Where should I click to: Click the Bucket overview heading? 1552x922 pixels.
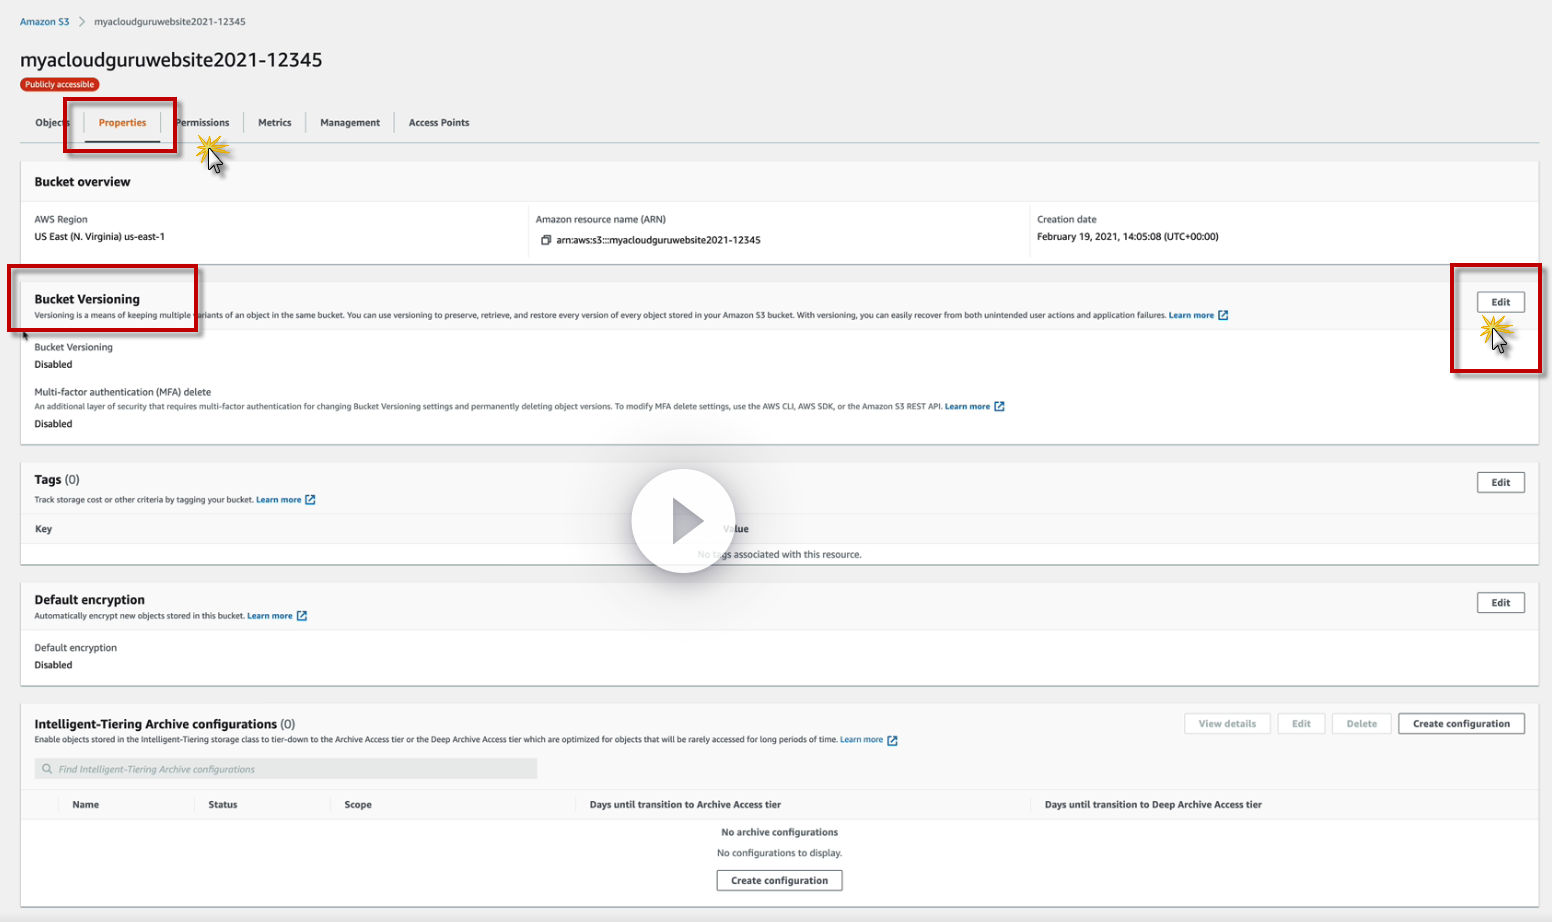point(82,182)
